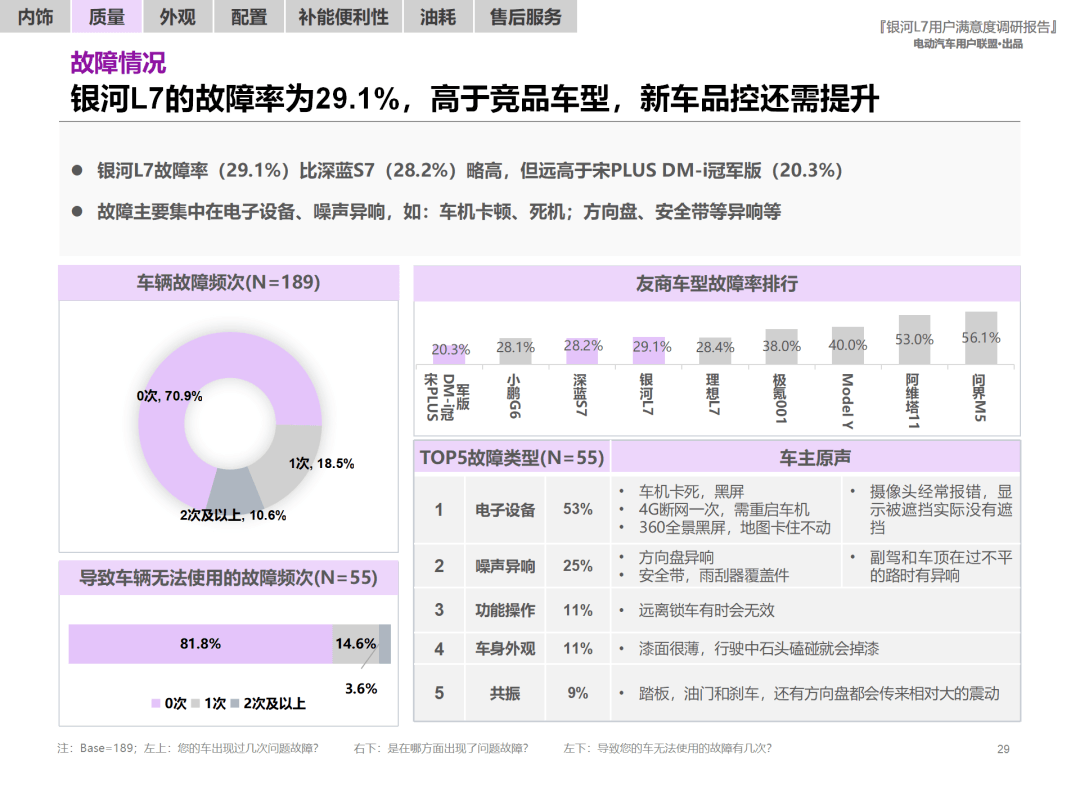Click the 25% value in the 噪声异响 row
The width and height of the screenshot is (1080, 810).
[x=577, y=566]
